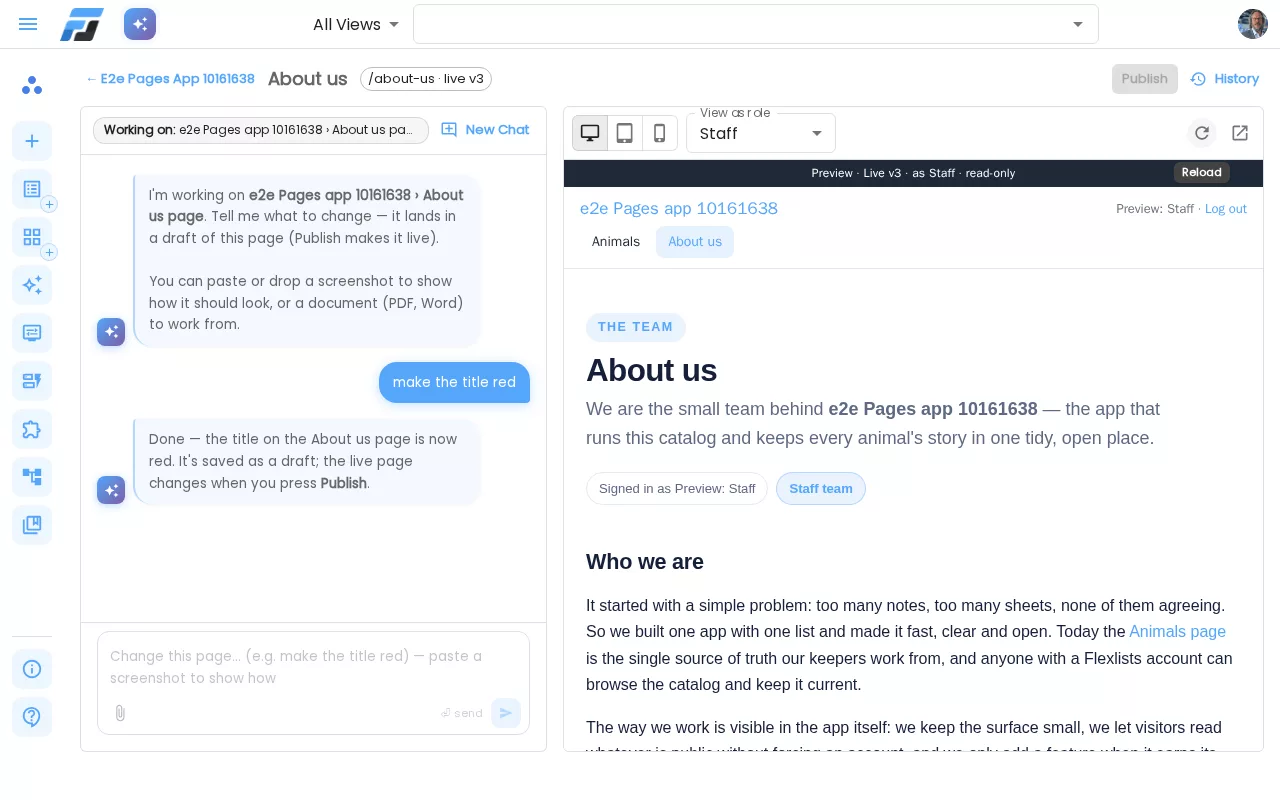Viewport: 1280px width, 800px height.
Task: Click the Flexlists logo
Action: (82, 24)
